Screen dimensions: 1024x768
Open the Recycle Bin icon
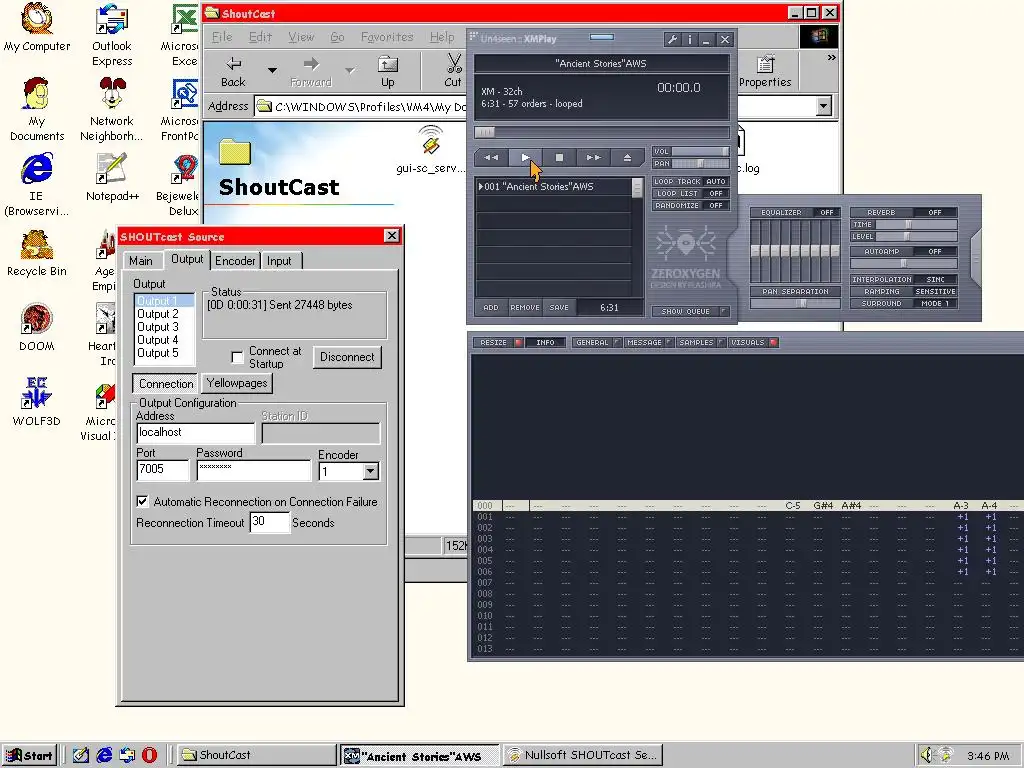37,253
